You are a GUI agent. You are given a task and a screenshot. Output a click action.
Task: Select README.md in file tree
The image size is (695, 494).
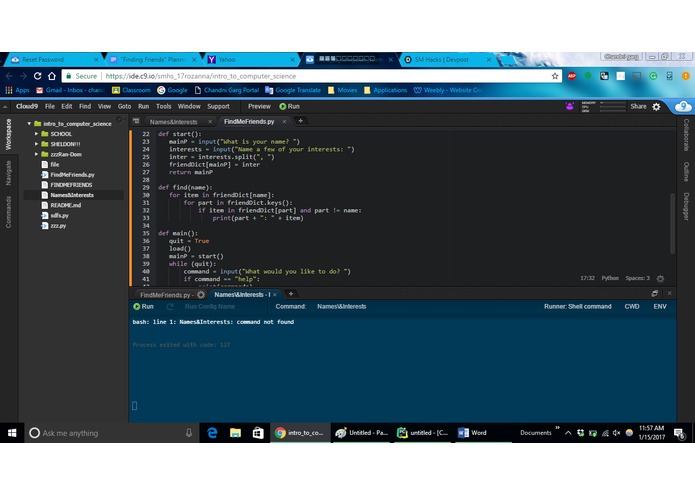pyautogui.click(x=66, y=205)
